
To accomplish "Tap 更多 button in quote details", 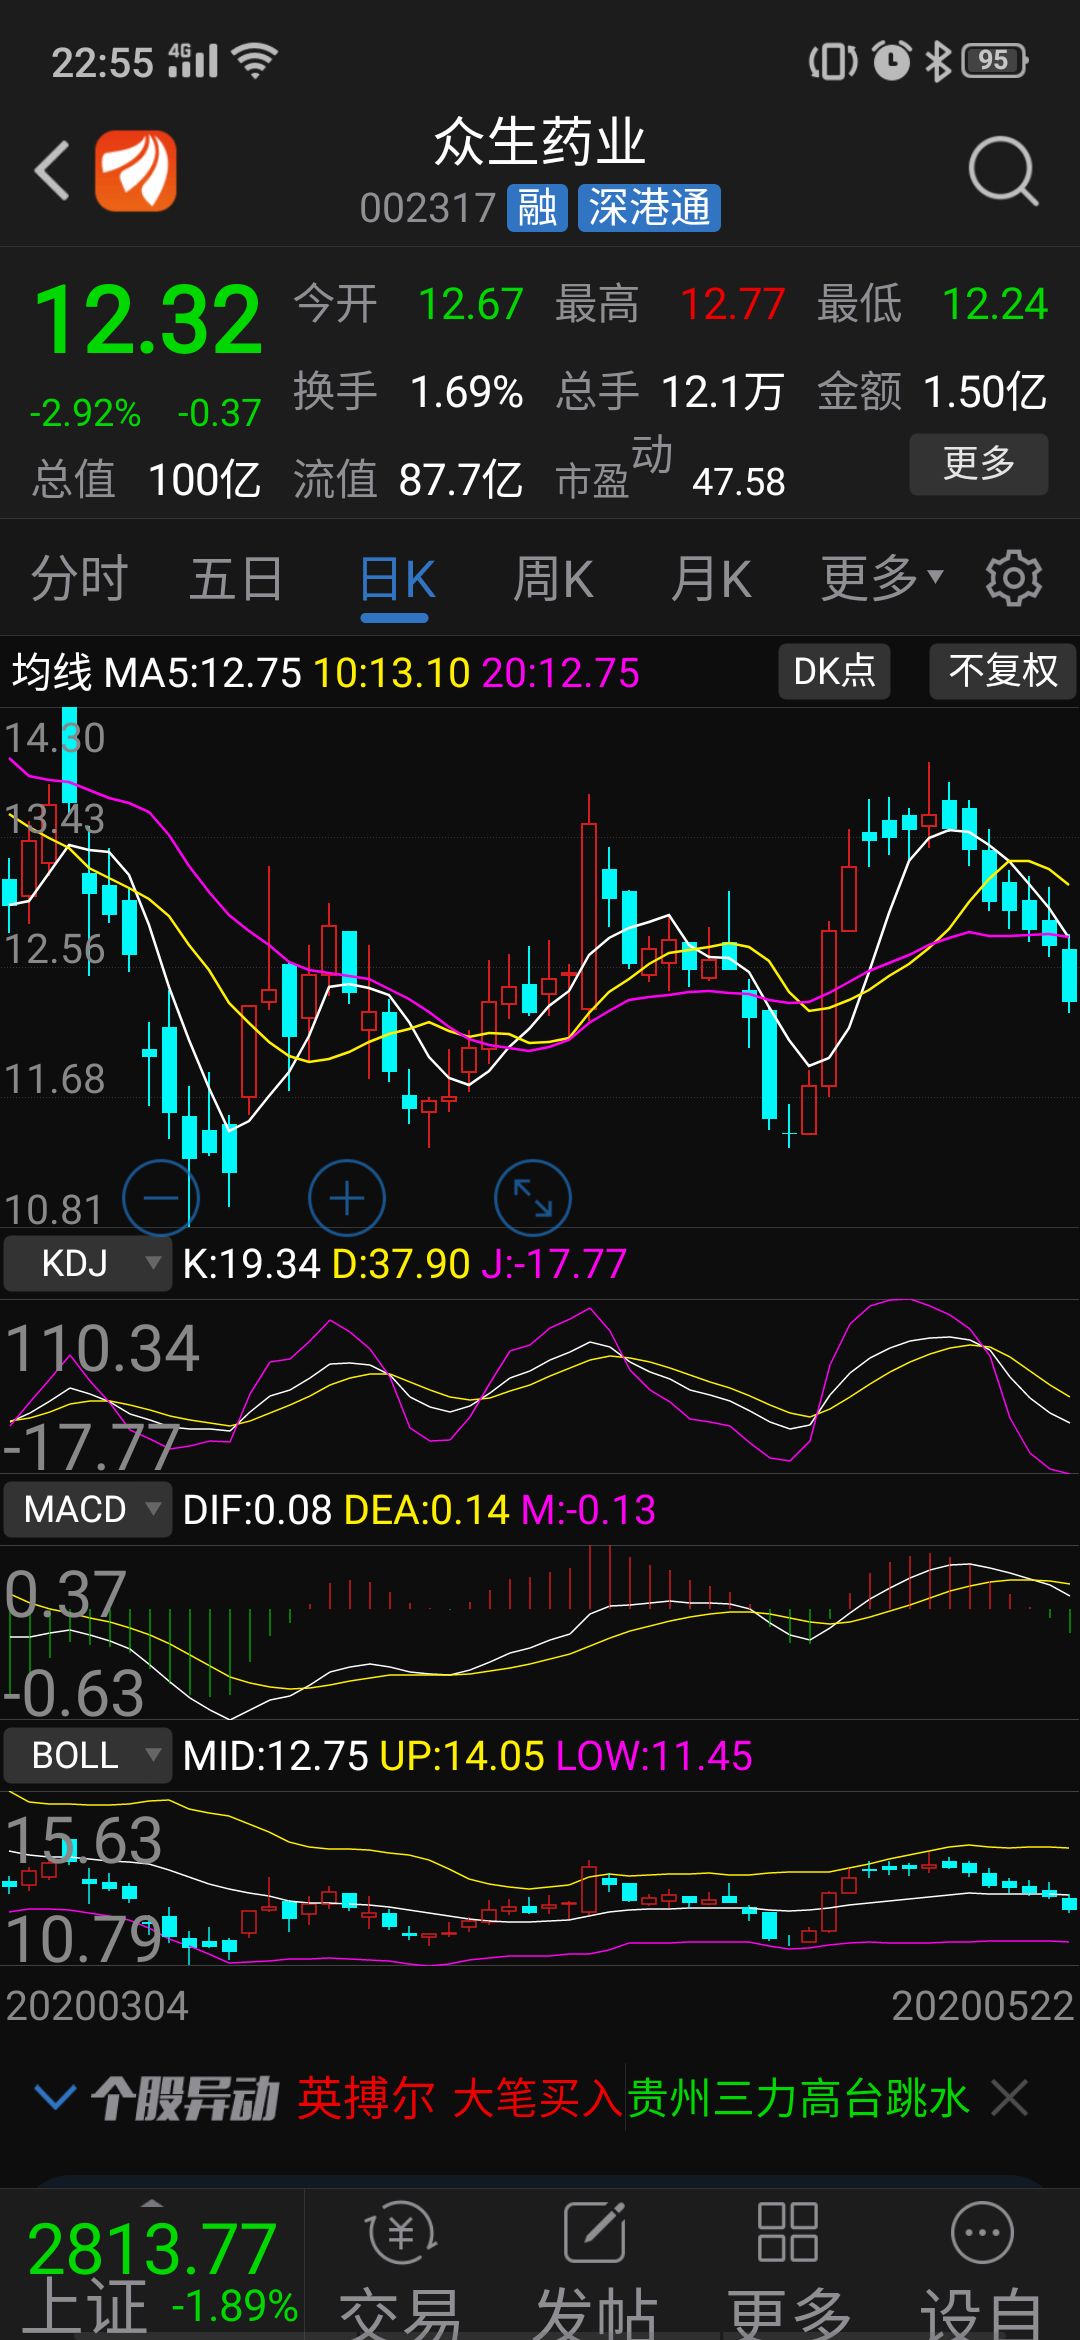I will point(979,464).
